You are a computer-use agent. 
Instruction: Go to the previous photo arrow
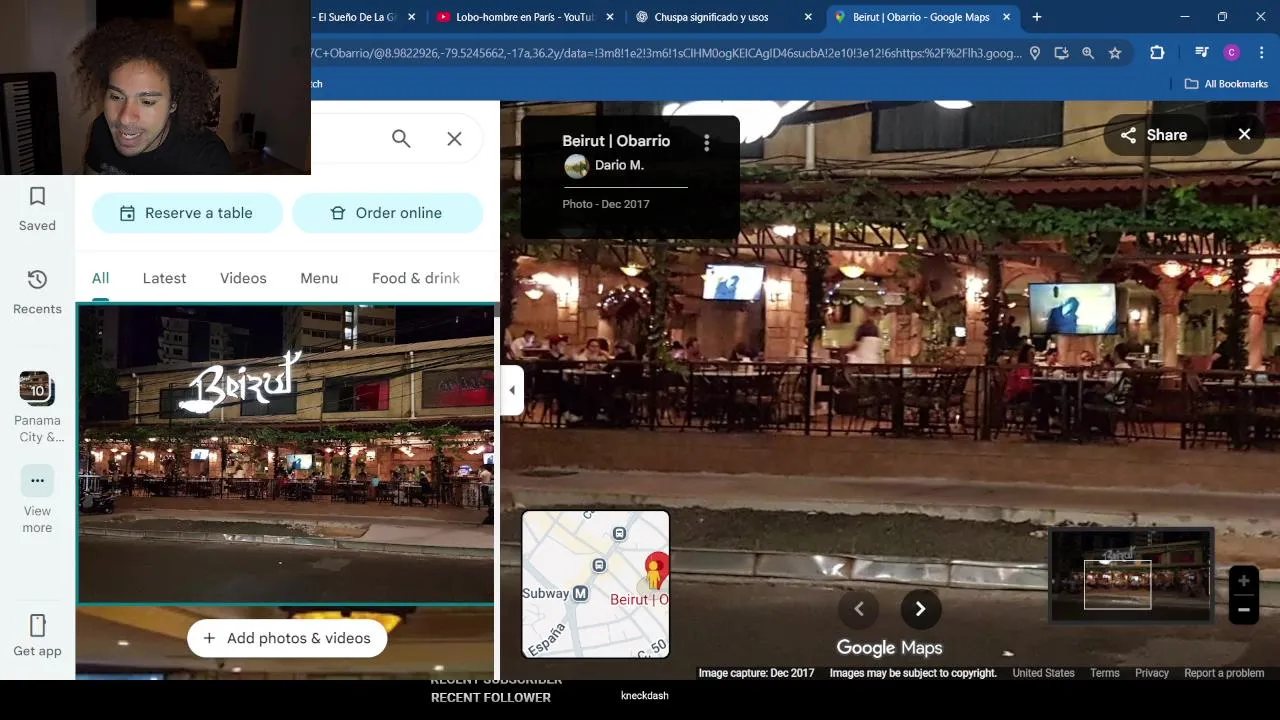click(858, 609)
